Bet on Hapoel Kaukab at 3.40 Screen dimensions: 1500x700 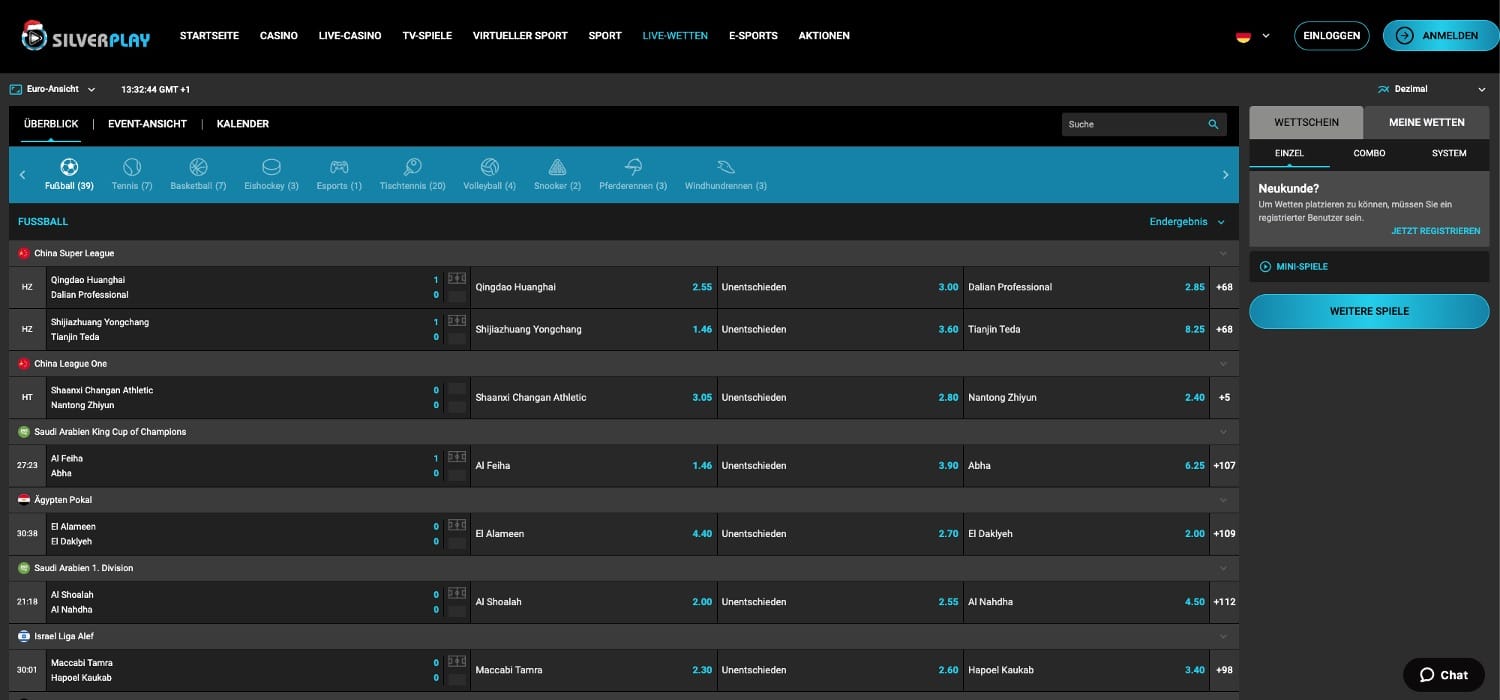[1086, 669]
